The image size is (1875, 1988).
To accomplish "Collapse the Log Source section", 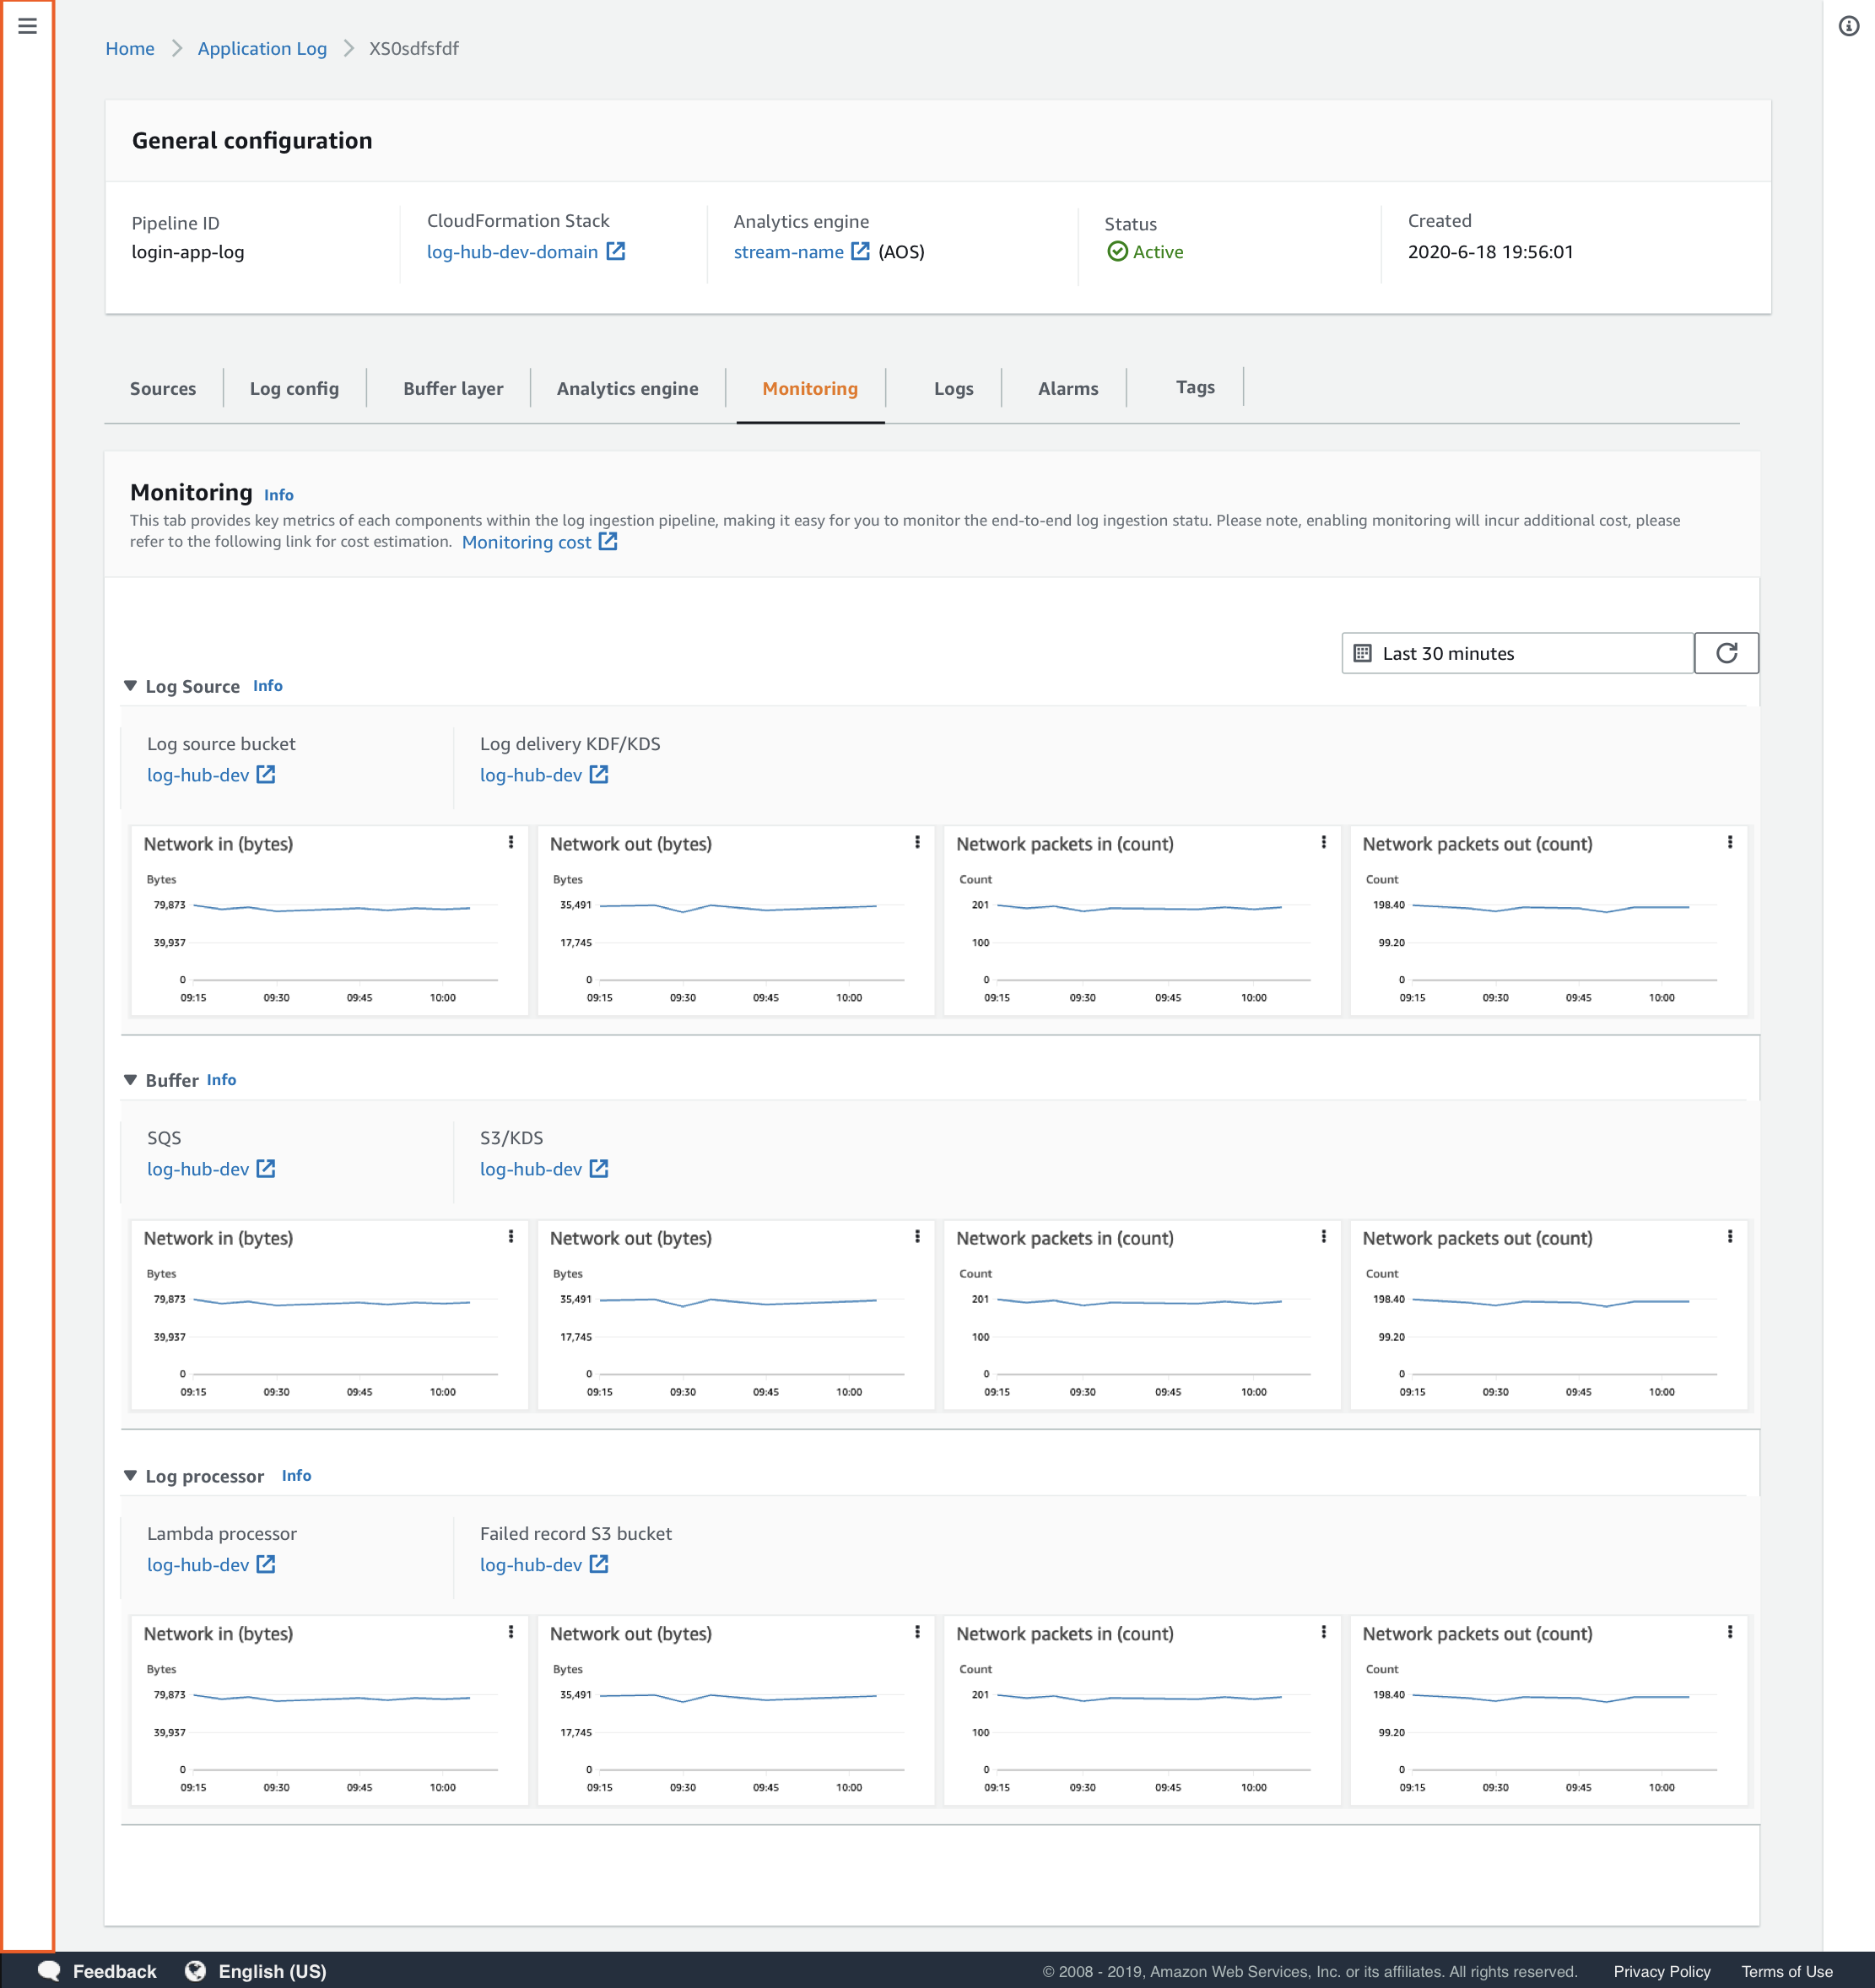I will click(x=130, y=686).
